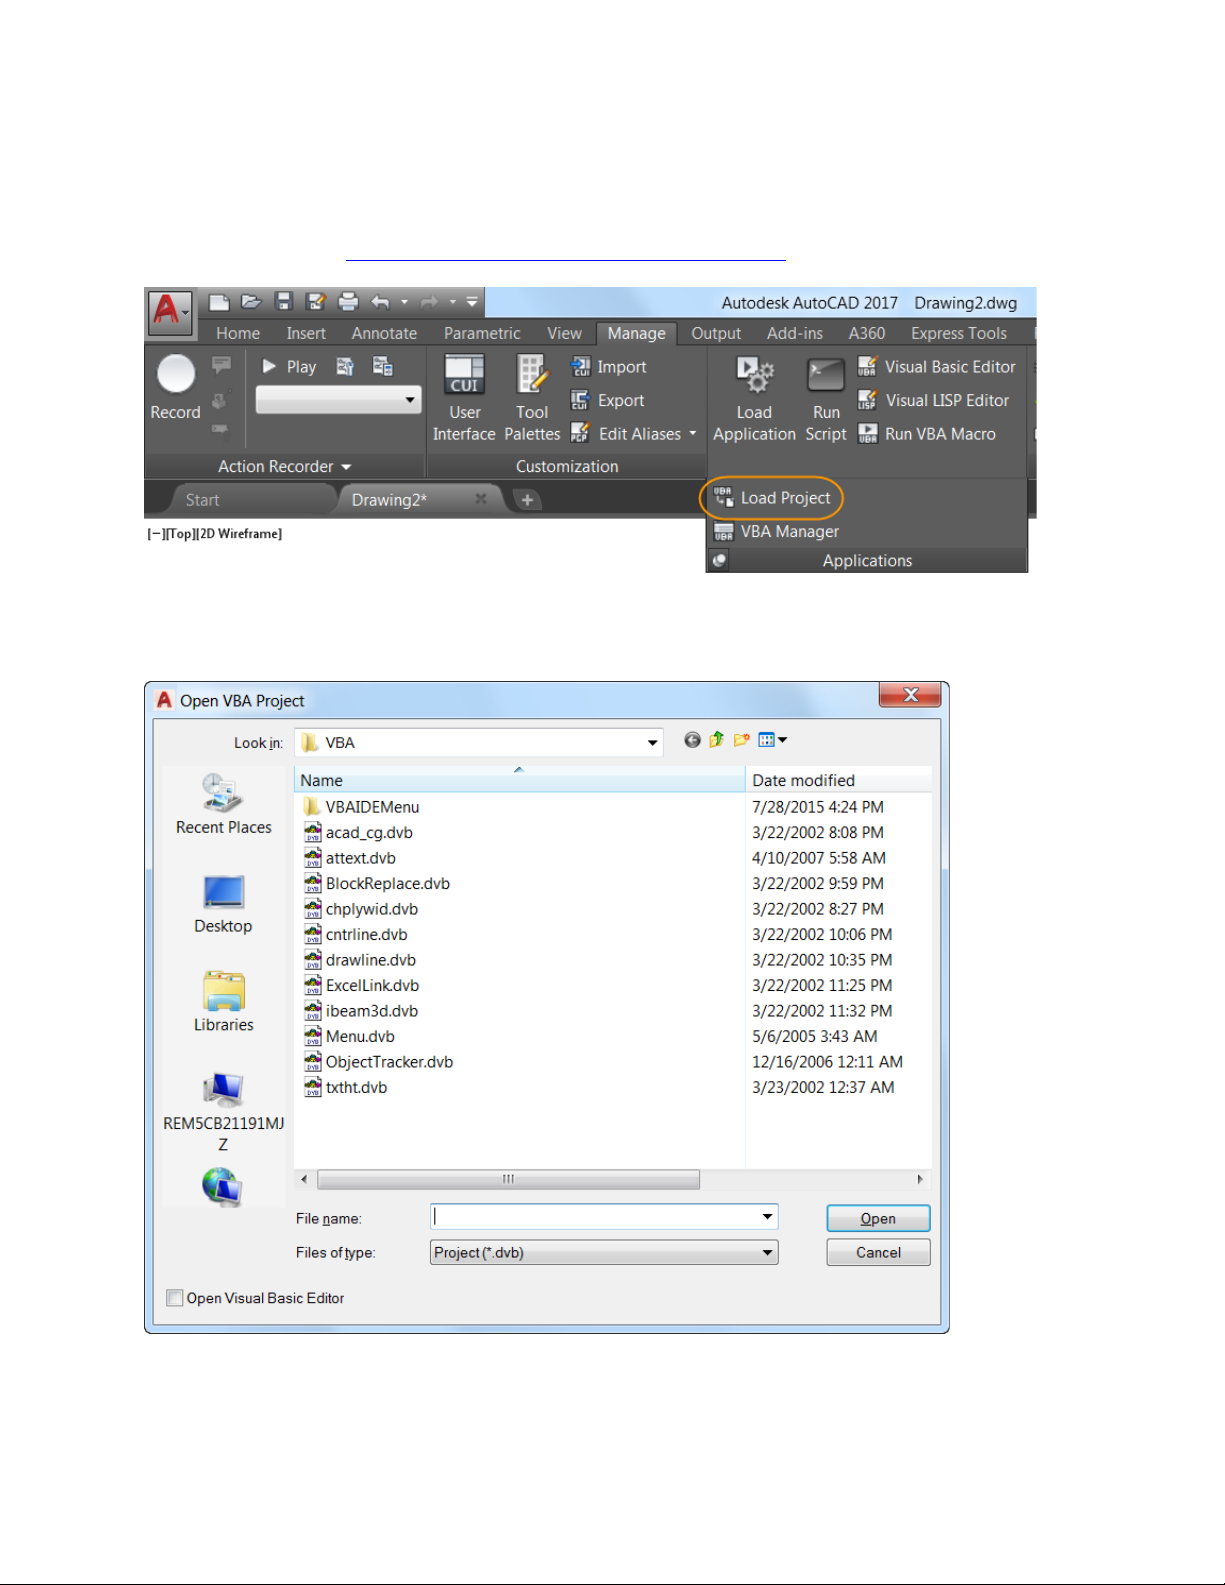This screenshot has width=1225, height=1585.
Task: Switch to the Express Tools ribbon tab
Action: pyautogui.click(x=958, y=333)
